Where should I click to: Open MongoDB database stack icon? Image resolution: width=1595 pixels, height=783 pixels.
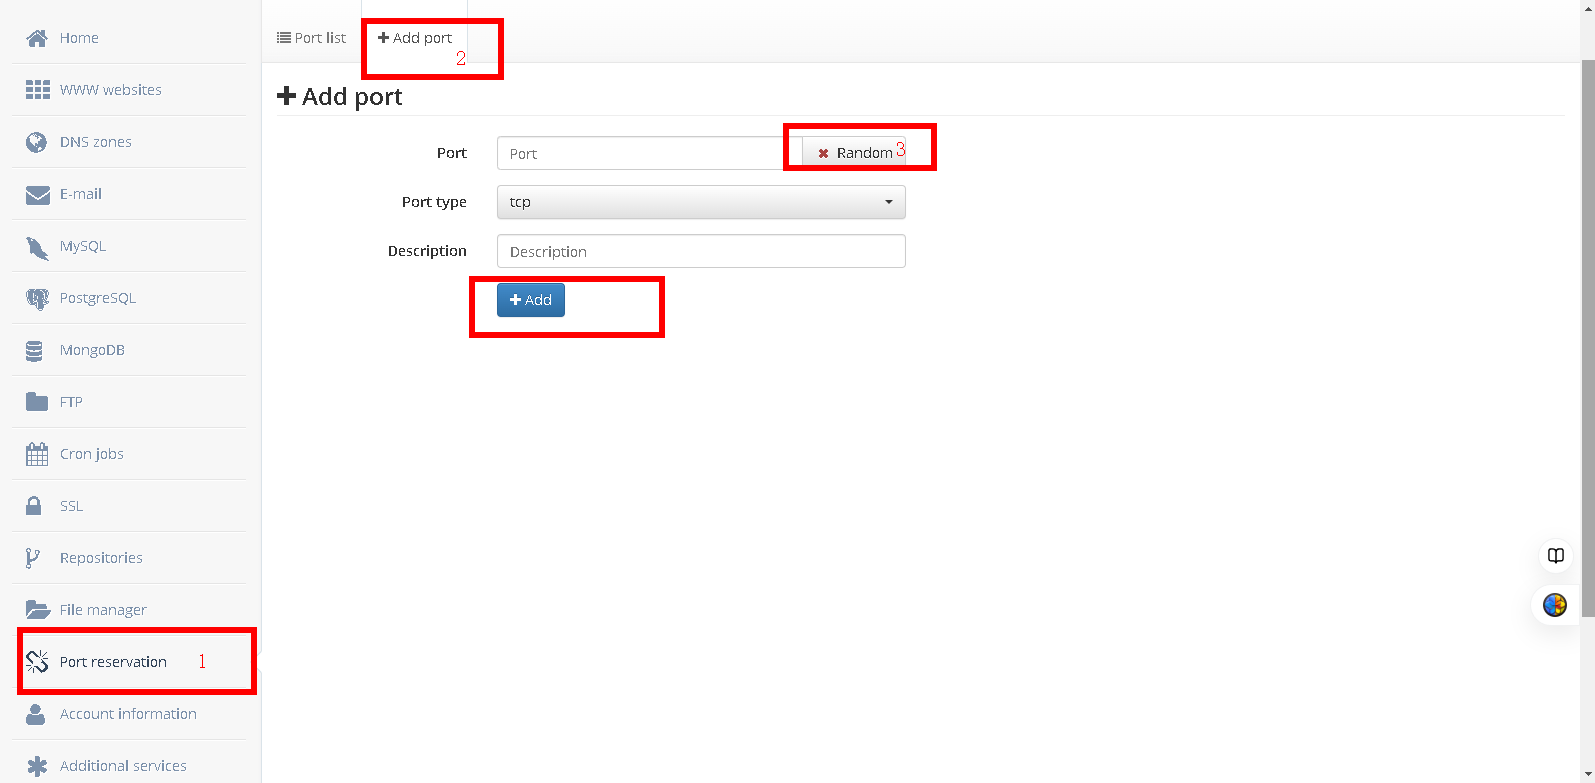pyautogui.click(x=35, y=350)
